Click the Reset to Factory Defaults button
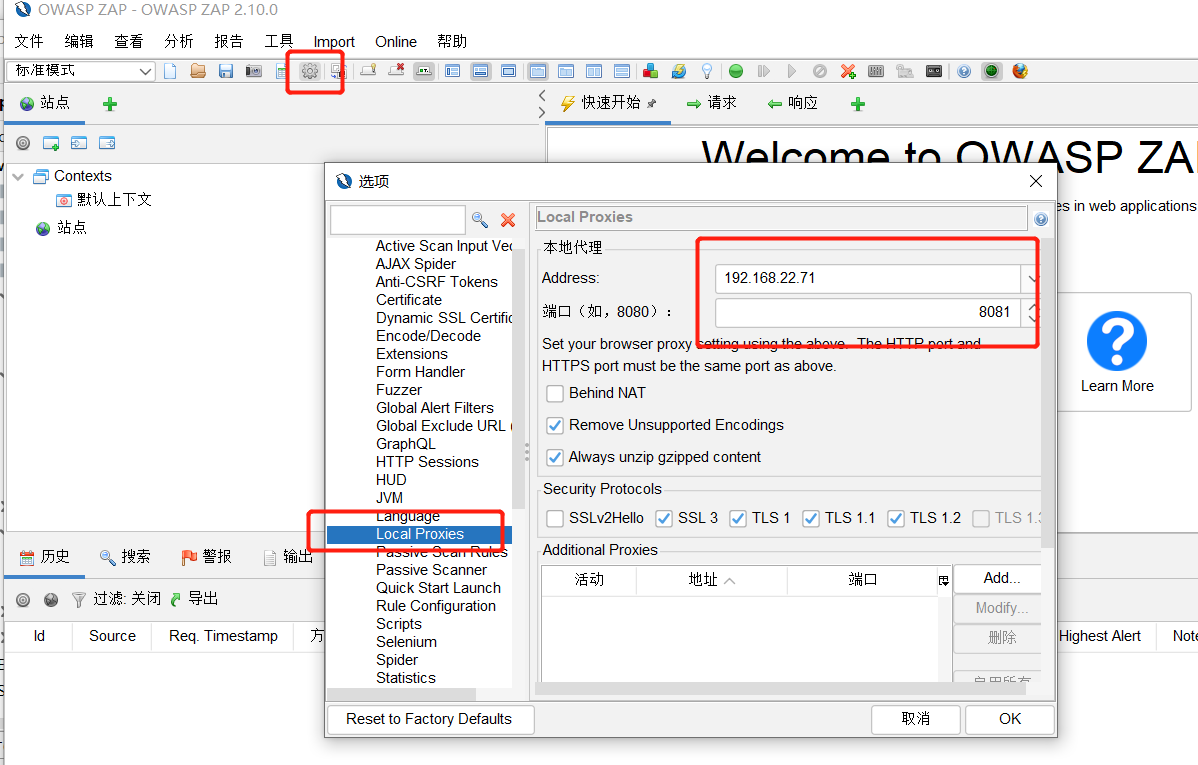This screenshot has width=1198, height=765. [x=430, y=719]
